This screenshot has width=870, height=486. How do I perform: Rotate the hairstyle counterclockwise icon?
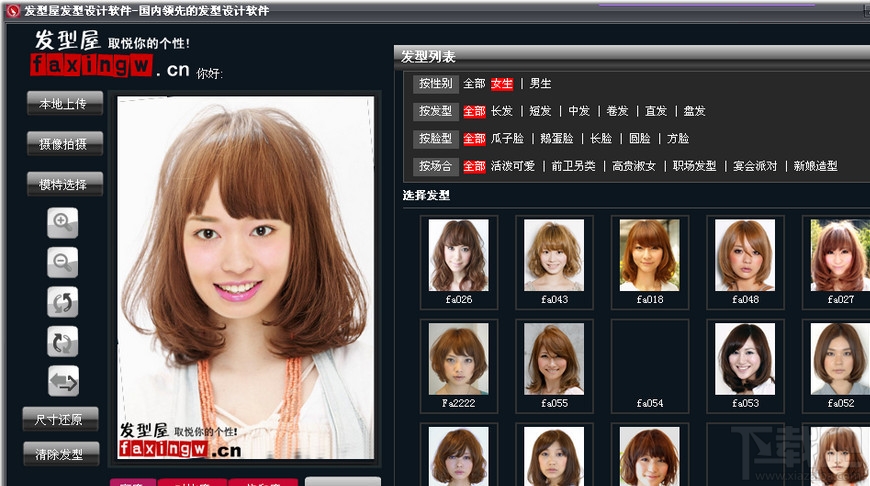coord(63,302)
